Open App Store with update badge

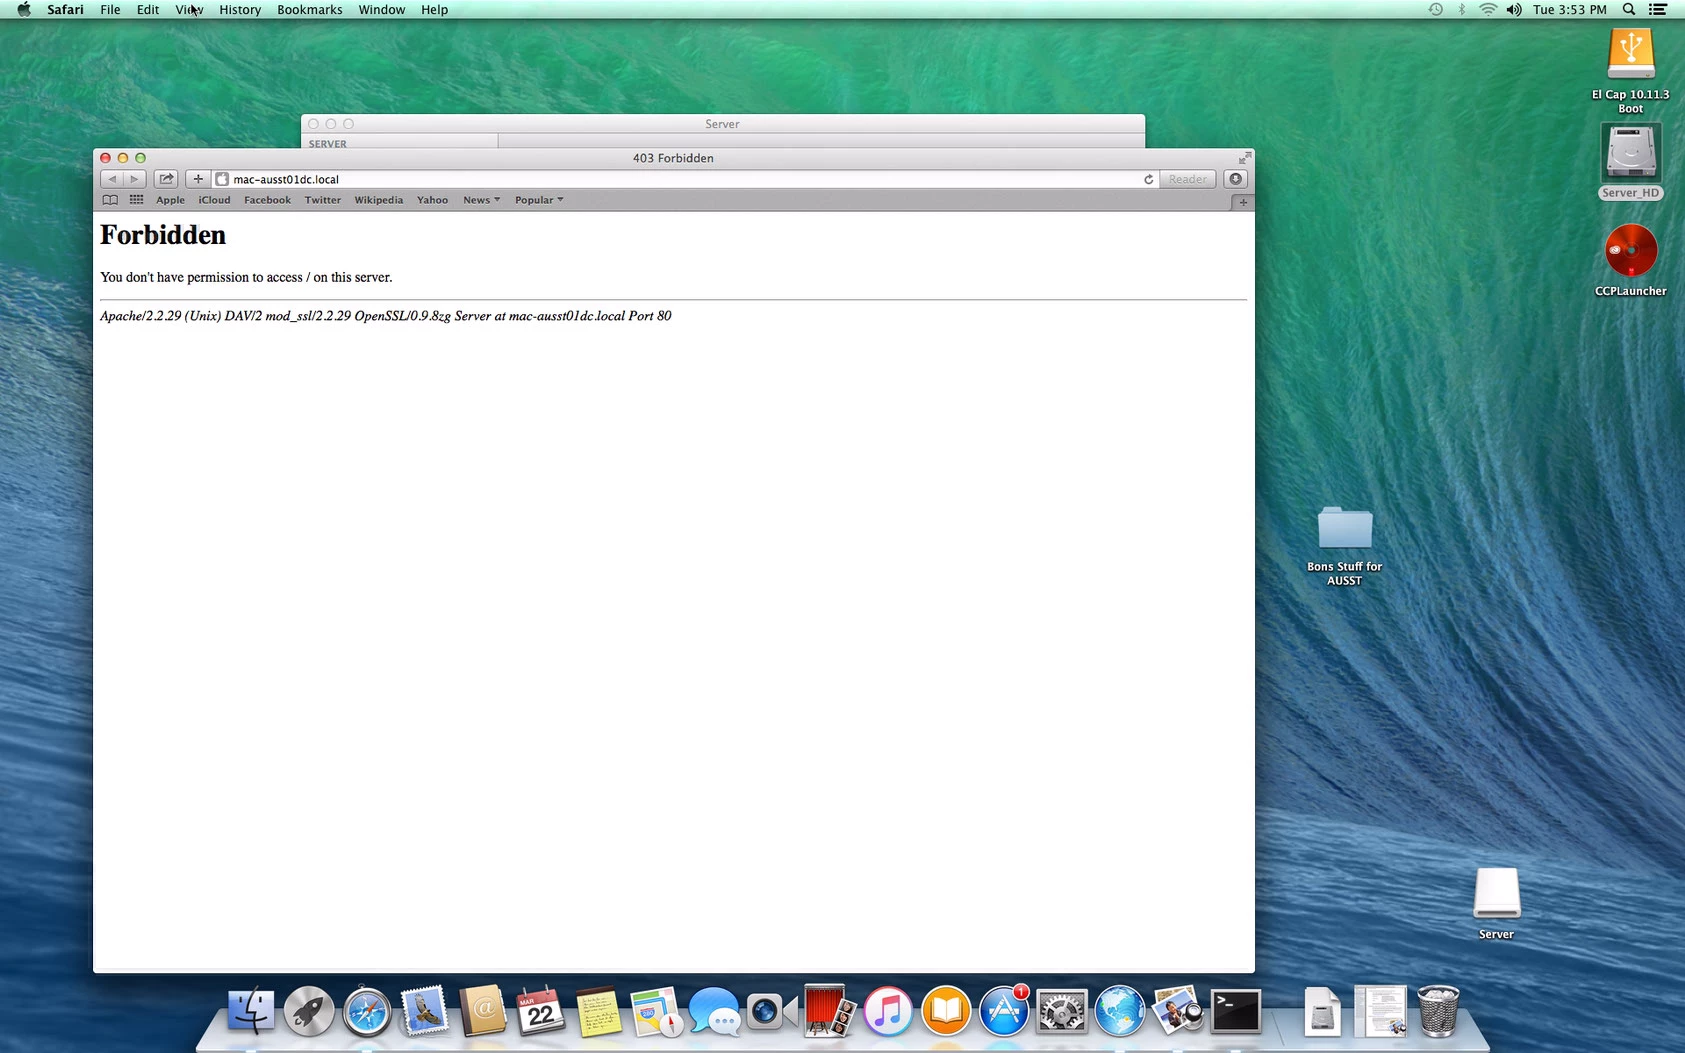pos(1004,1011)
